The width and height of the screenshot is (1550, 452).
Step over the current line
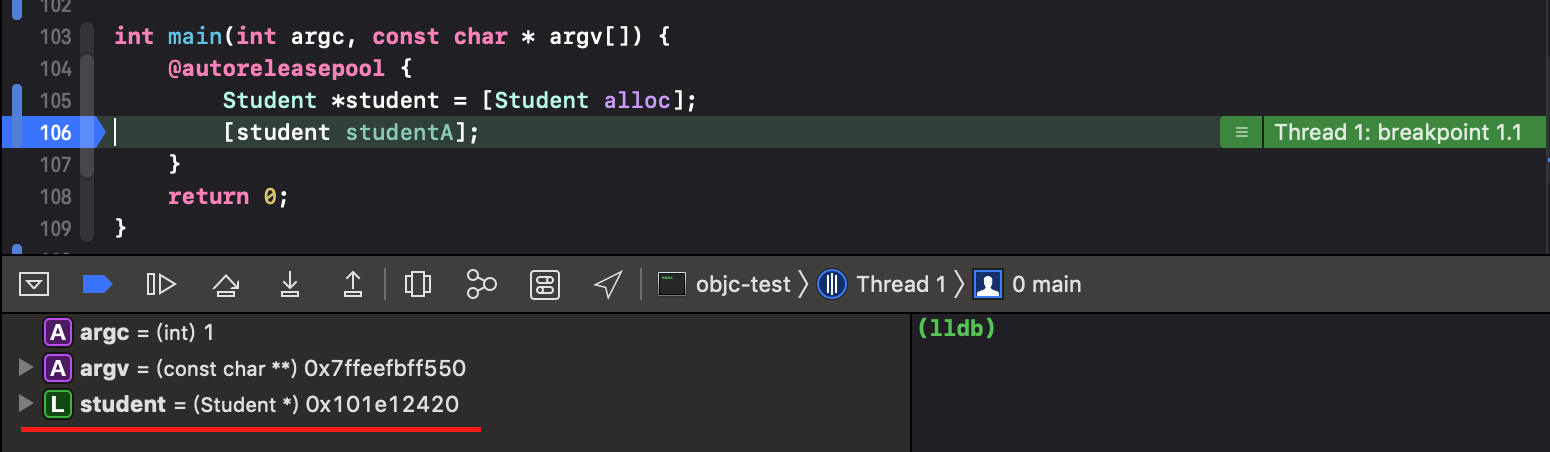[225, 285]
